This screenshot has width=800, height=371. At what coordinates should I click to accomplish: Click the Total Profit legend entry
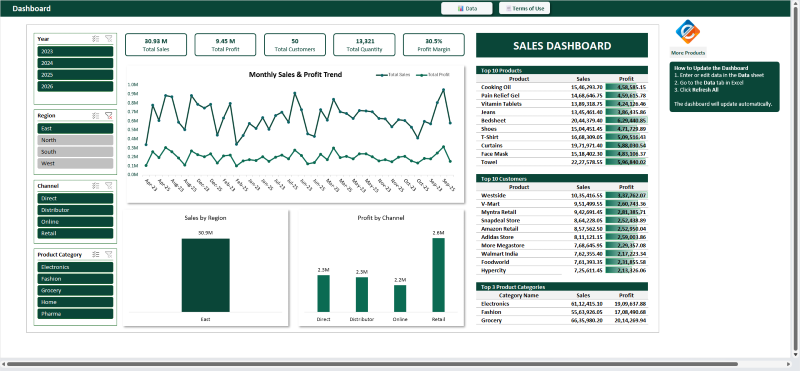point(433,75)
